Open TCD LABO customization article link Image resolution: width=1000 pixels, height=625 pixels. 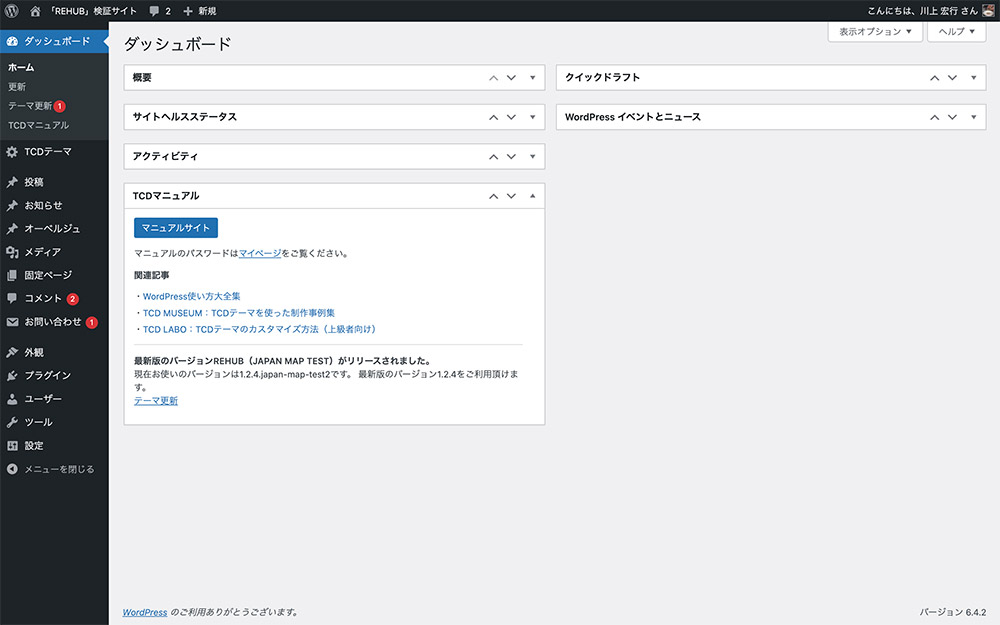point(260,330)
